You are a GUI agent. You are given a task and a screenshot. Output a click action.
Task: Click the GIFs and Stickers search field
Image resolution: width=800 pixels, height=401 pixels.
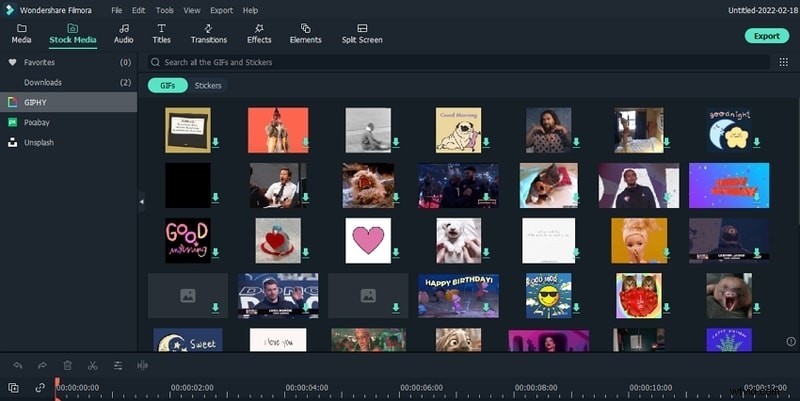tap(458, 62)
